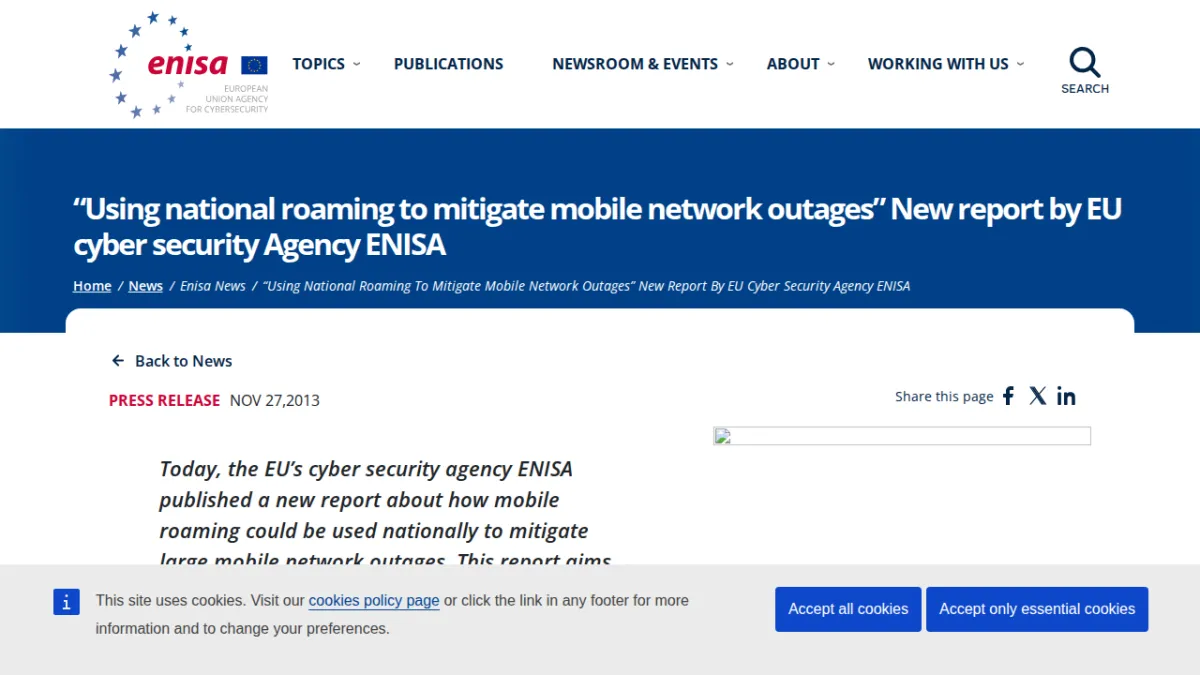Go Back to News link

pyautogui.click(x=172, y=361)
